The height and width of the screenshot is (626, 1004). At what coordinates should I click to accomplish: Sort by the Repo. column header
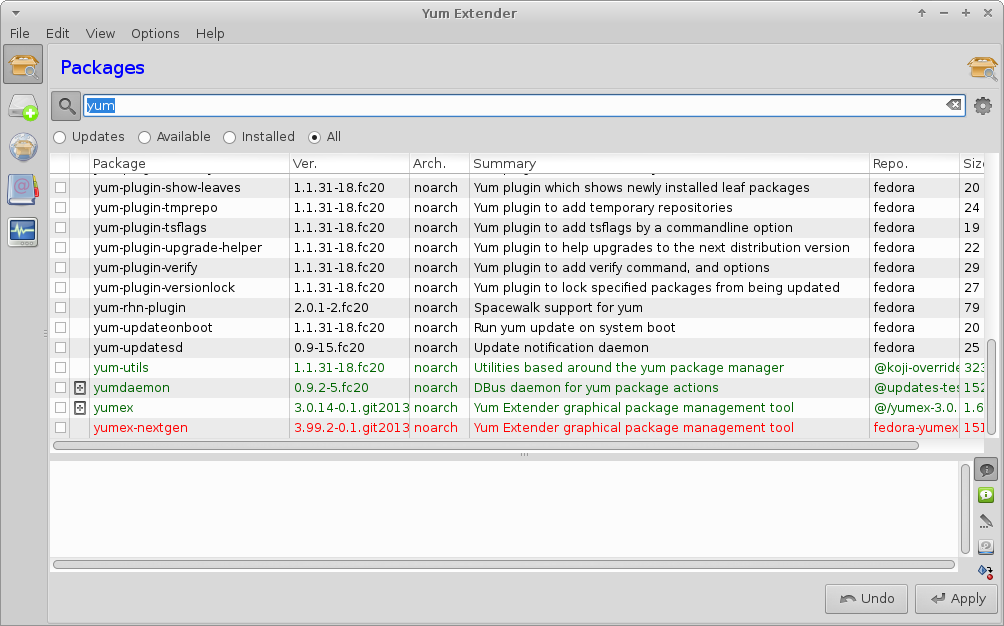click(914, 163)
